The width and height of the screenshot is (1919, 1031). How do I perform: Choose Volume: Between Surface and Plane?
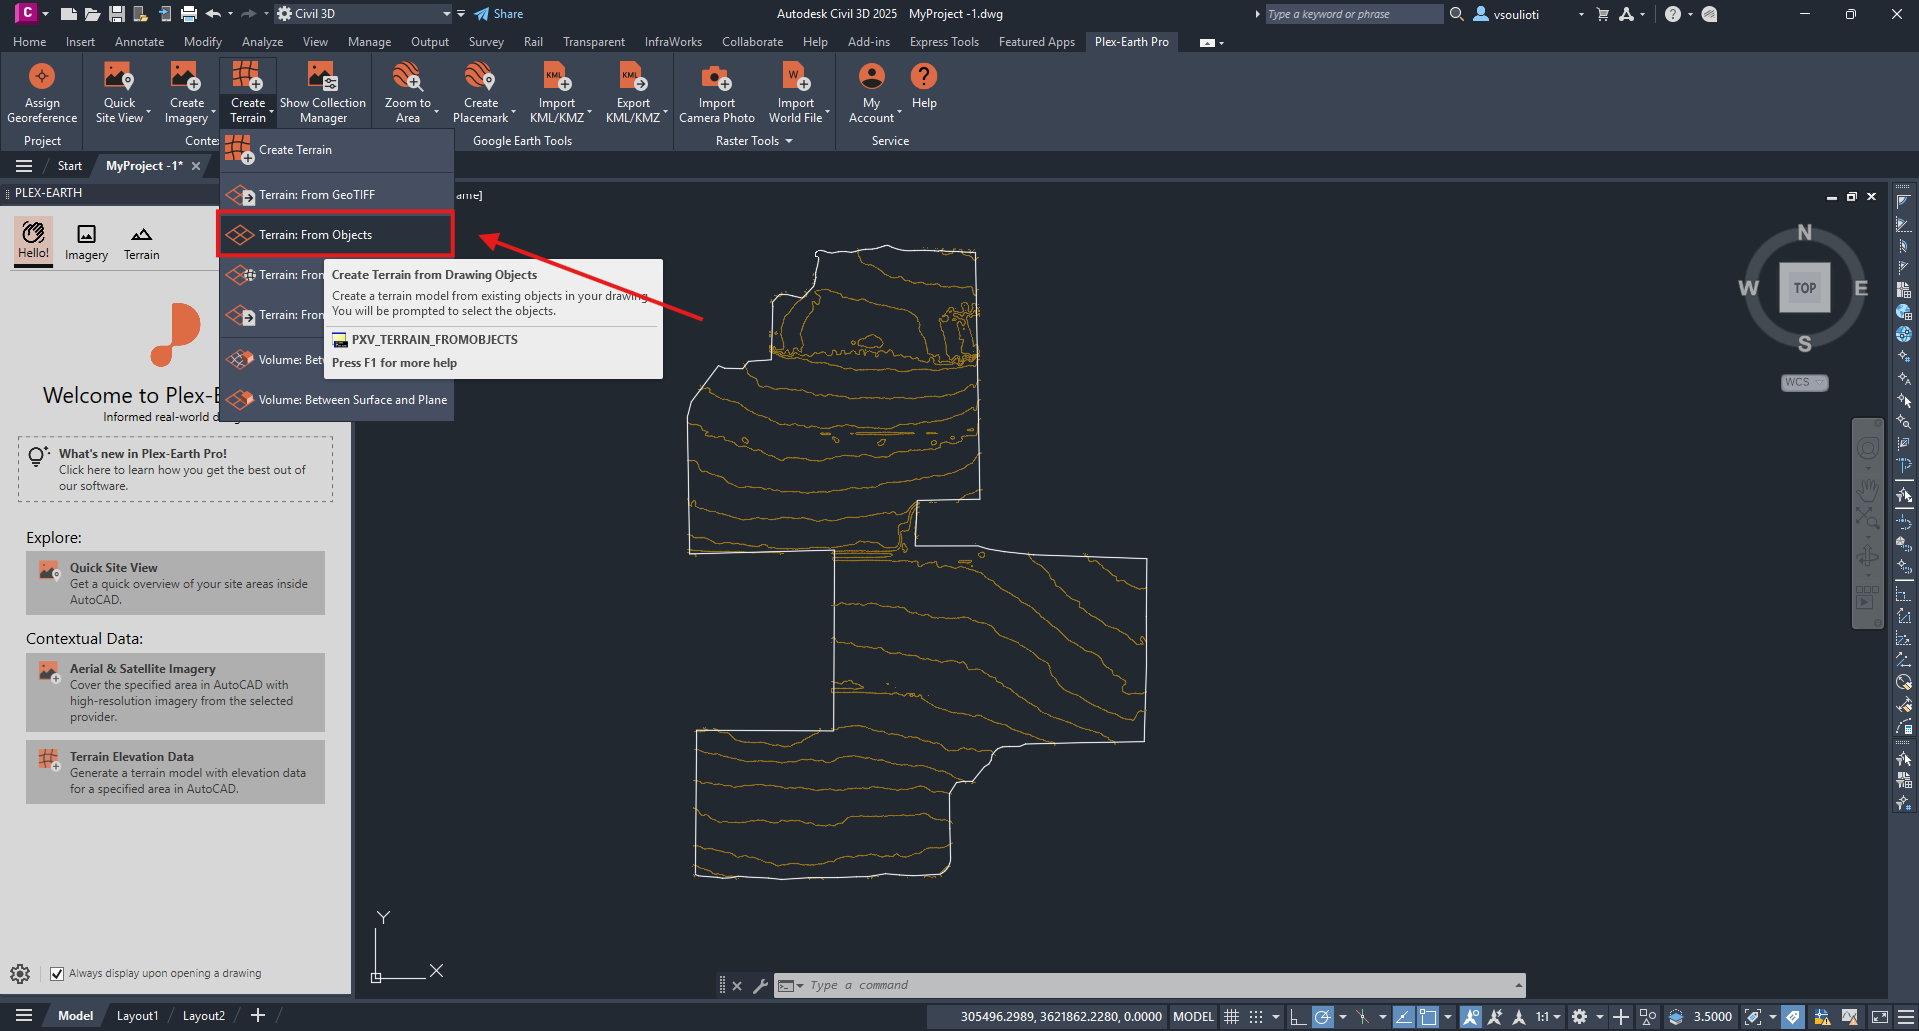coord(336,400)
